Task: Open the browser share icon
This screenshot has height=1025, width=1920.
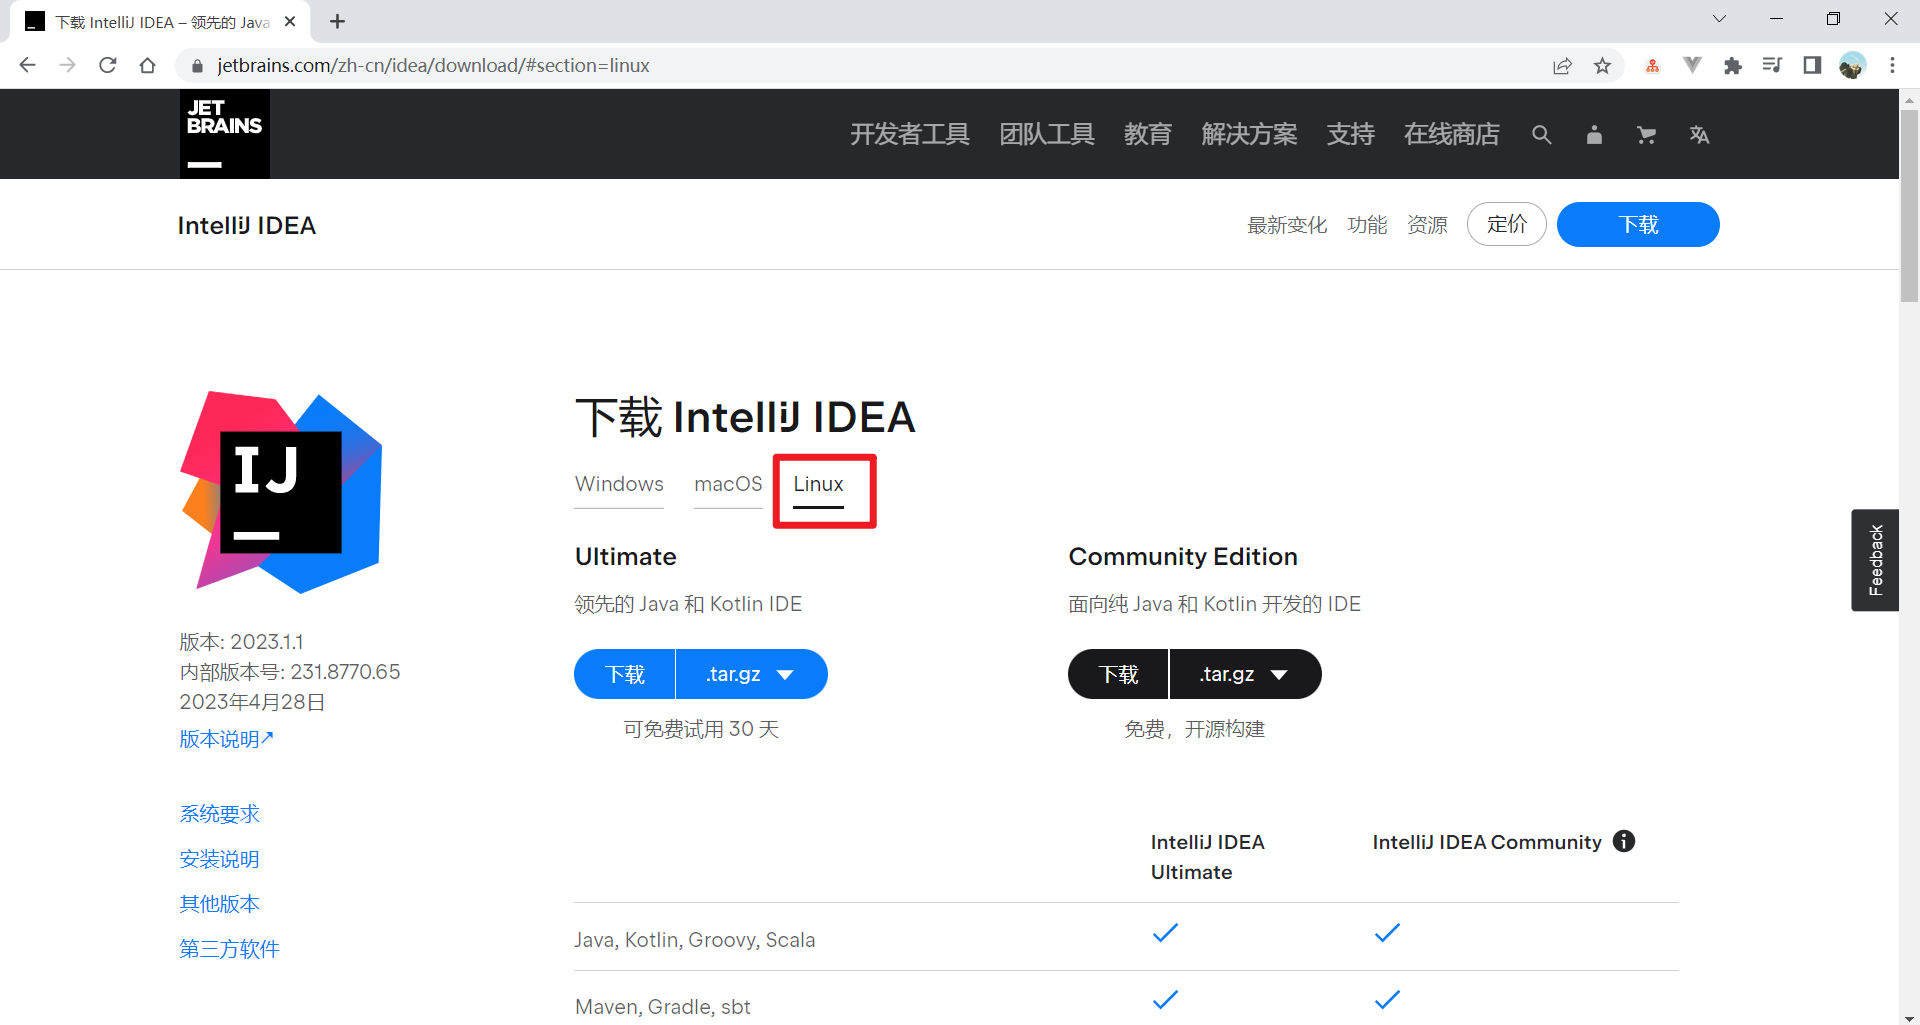Action: [x=1563, y=65]
